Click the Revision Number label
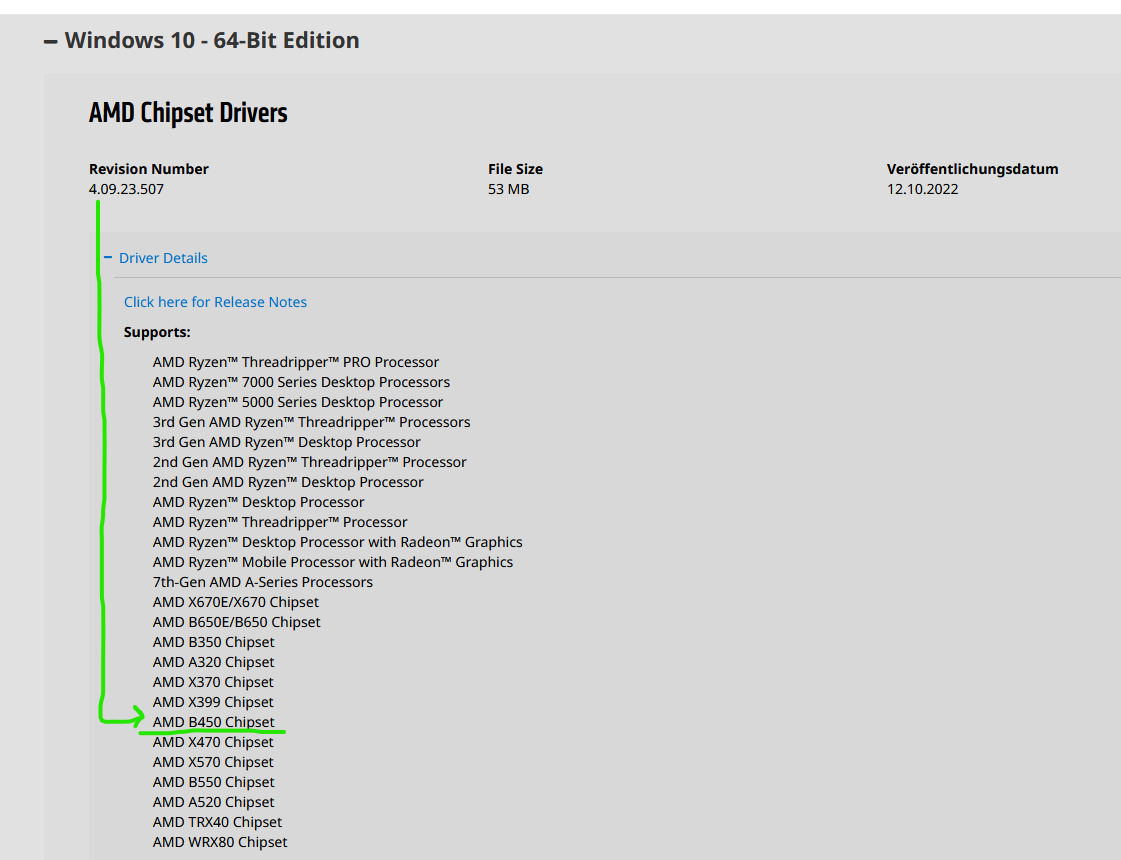Image resolution: width=1121 pixels, height=860 pixels. [x=149, y=169]
